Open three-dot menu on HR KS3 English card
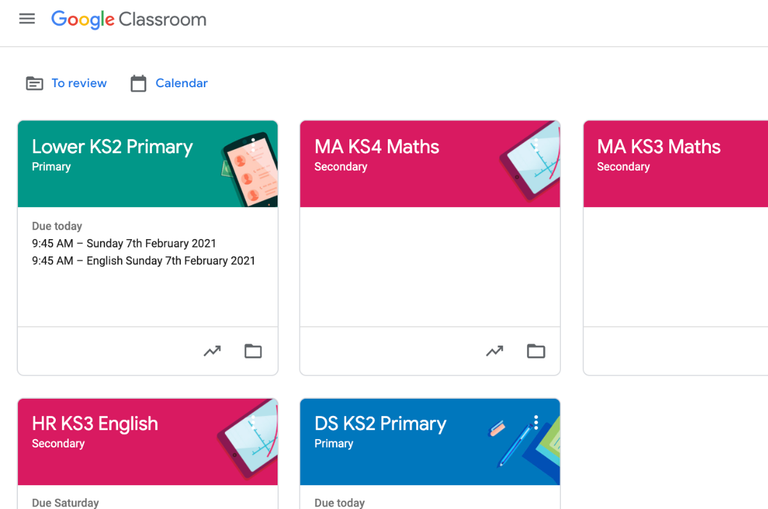Viewport: 768px width, 509px height. tap(253, 422)
